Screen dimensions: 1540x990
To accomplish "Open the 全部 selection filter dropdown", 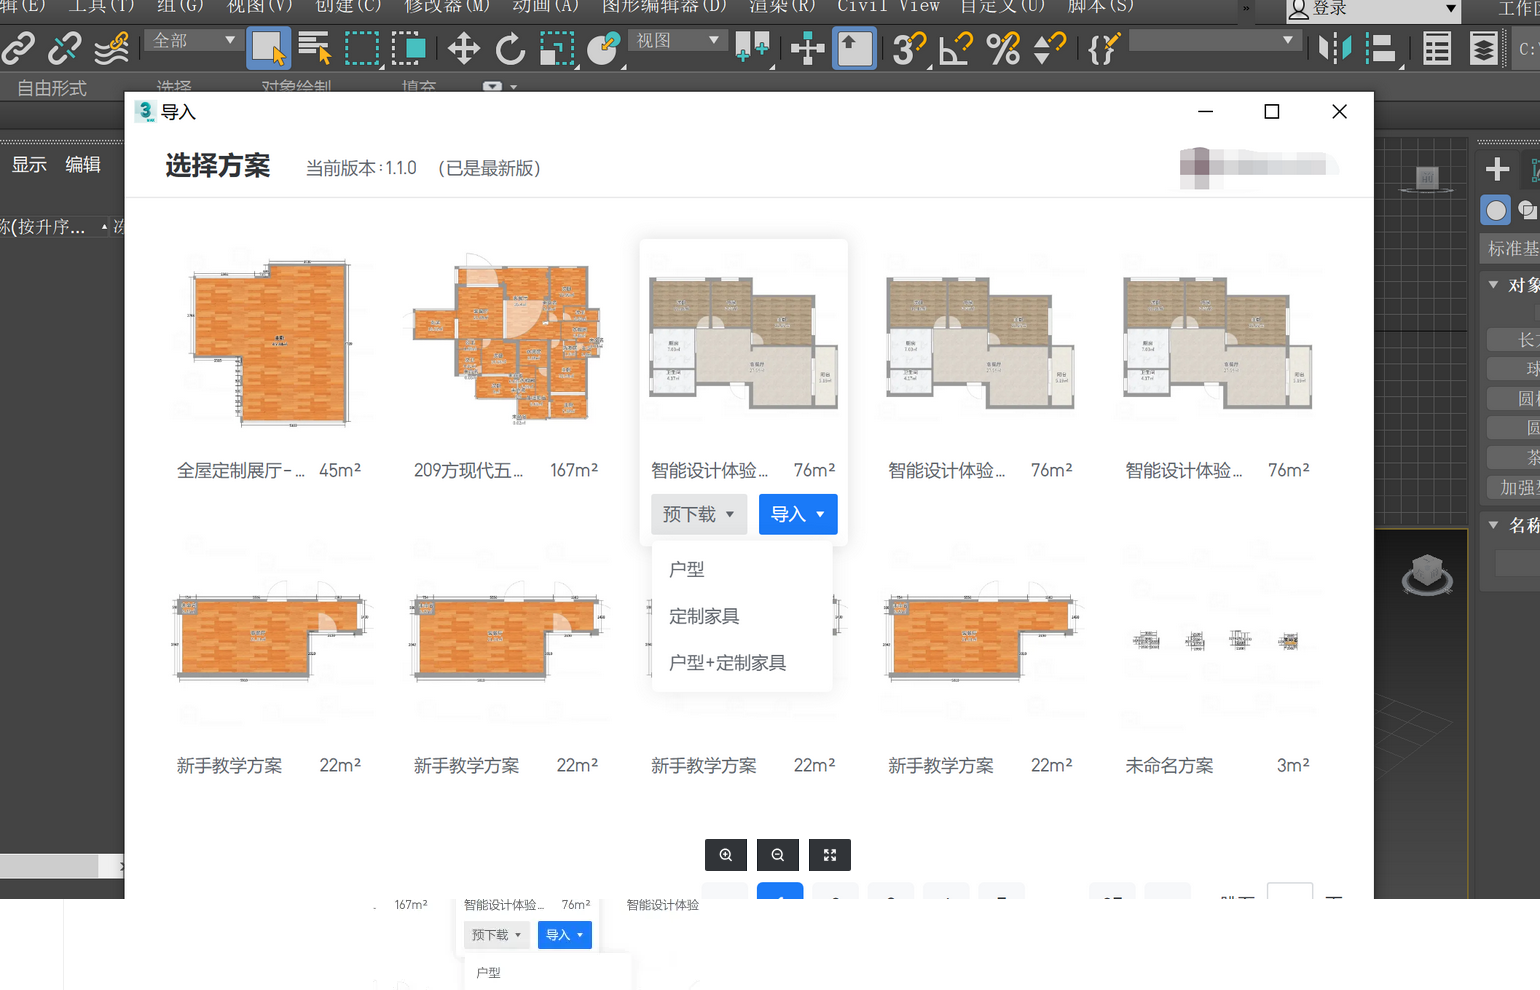I will coord(194,41).
